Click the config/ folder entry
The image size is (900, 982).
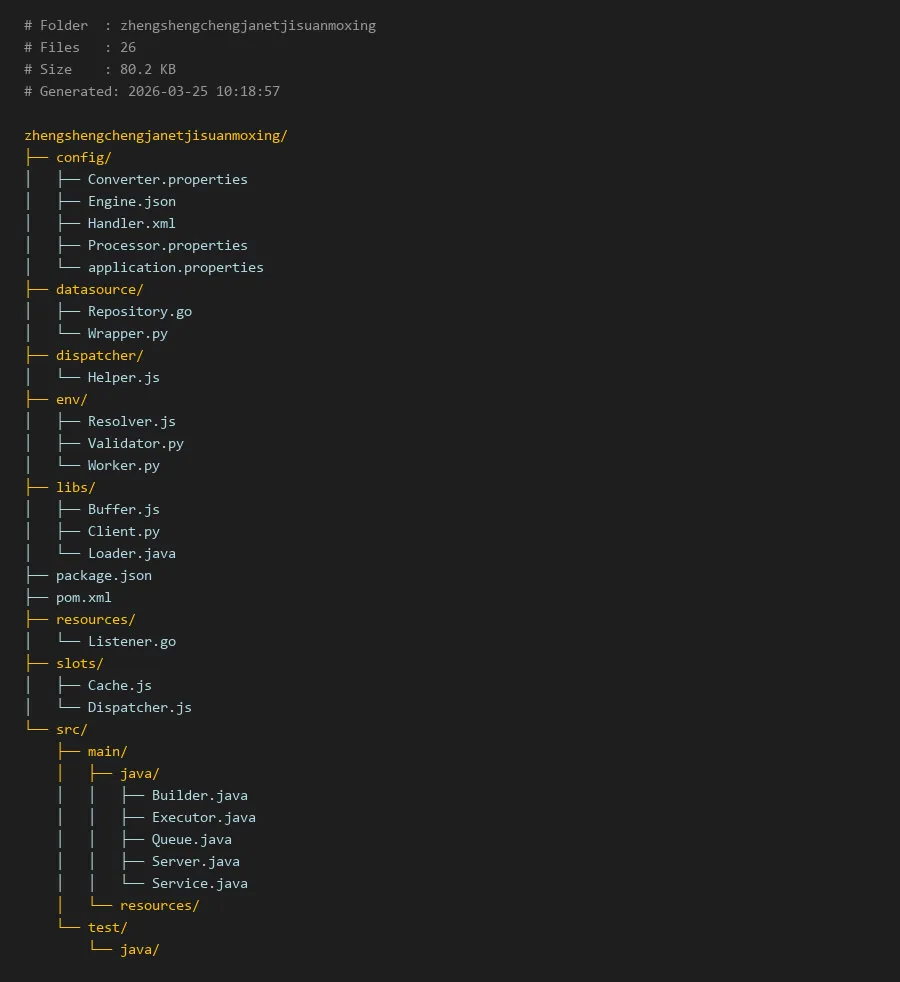pyautogui.click(x=83, y=157)
